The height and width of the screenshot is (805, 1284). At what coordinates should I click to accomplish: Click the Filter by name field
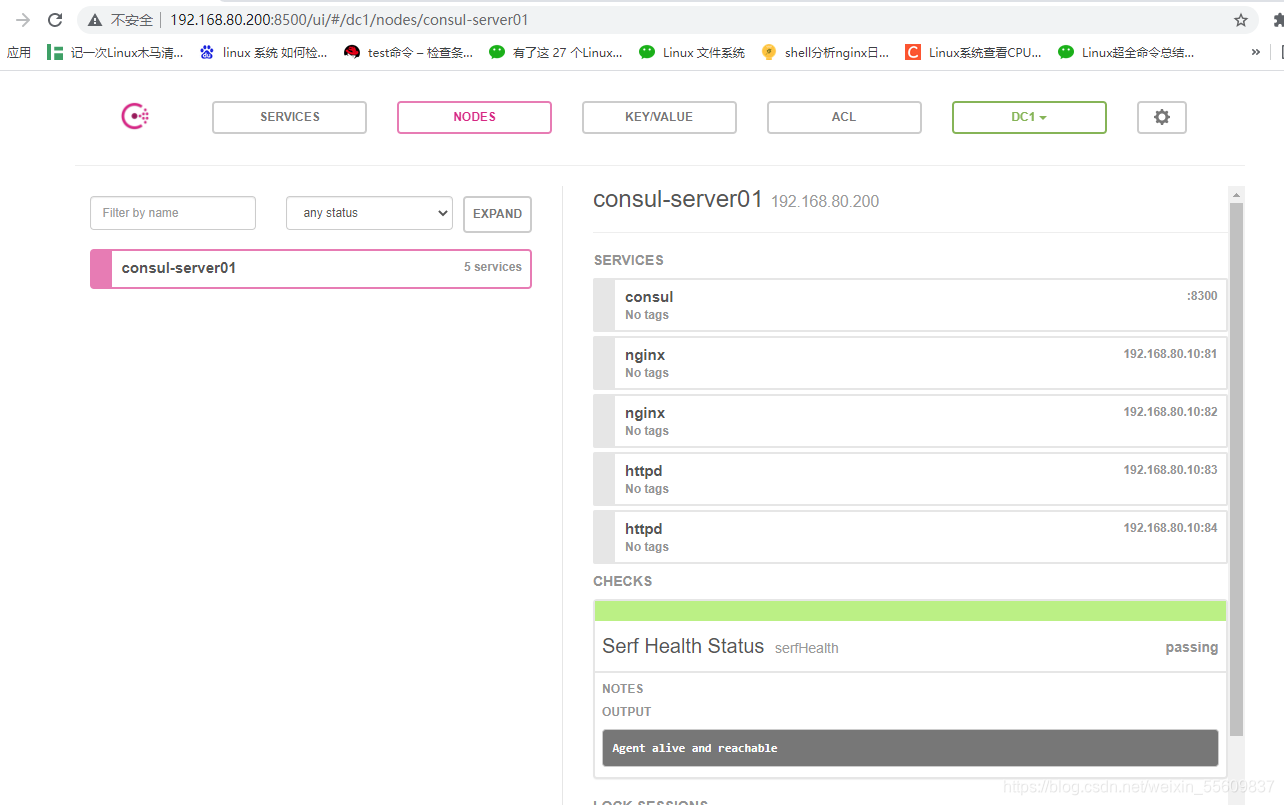point(173,213)
